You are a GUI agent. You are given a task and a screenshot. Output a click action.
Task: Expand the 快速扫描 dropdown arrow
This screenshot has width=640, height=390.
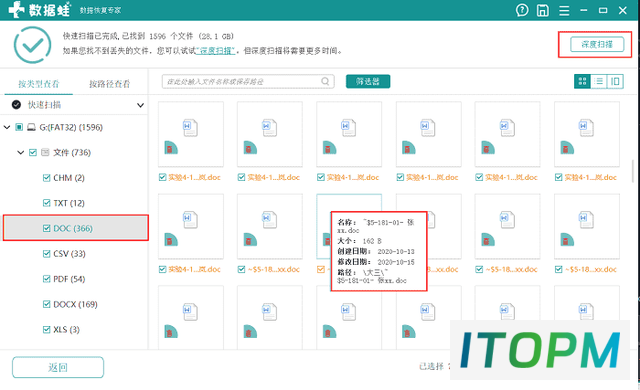pos(140,105)
